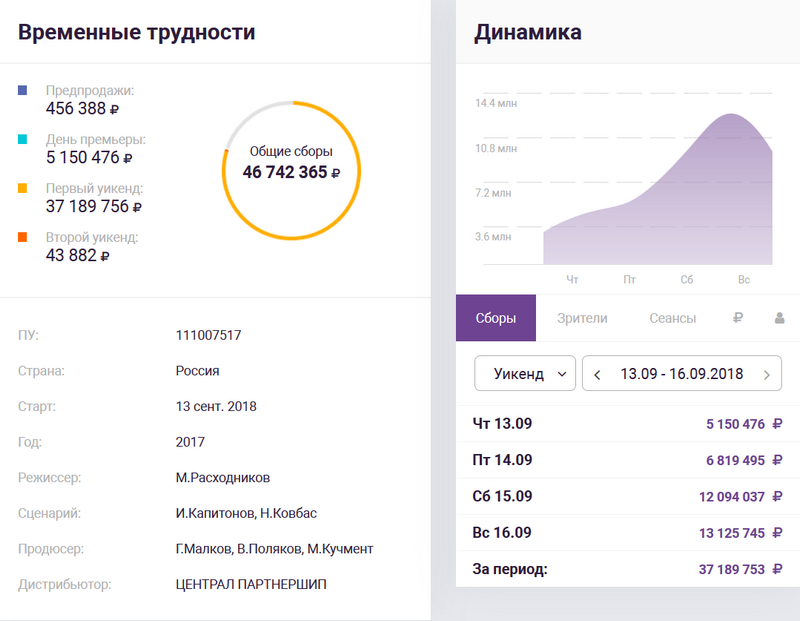Switch to the Зрители tab
The height and width of the screenshot is (621, 800).
(x=581, y=319)
